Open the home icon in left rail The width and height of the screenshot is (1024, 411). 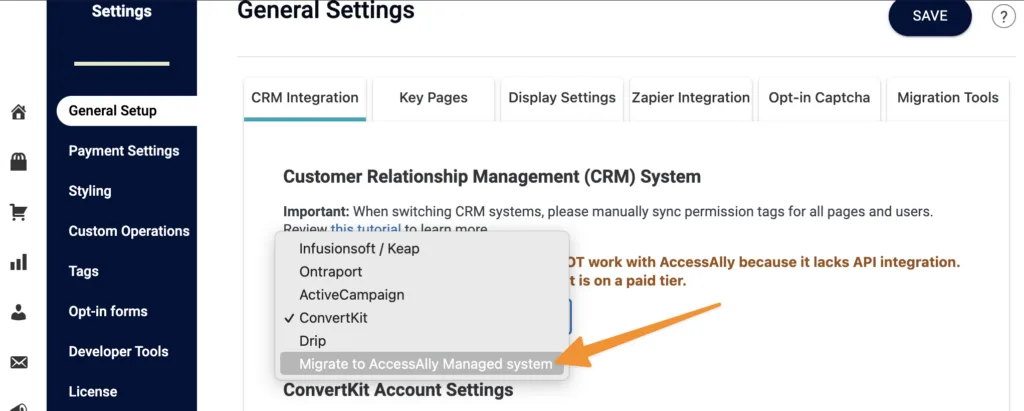click(x=19, y=112)
